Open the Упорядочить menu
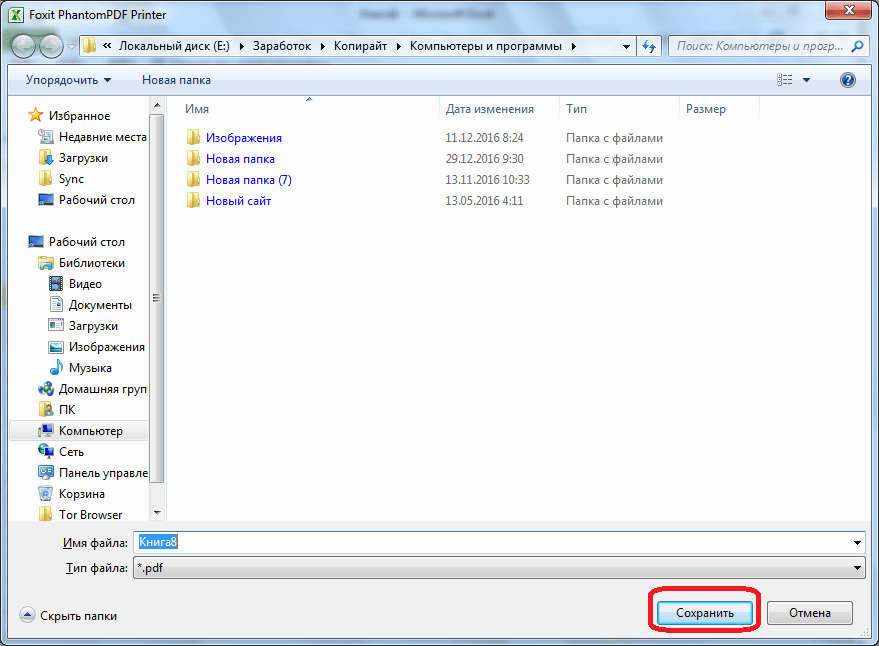Viewport: 879px width, 646px height. (x=69, y=80)
